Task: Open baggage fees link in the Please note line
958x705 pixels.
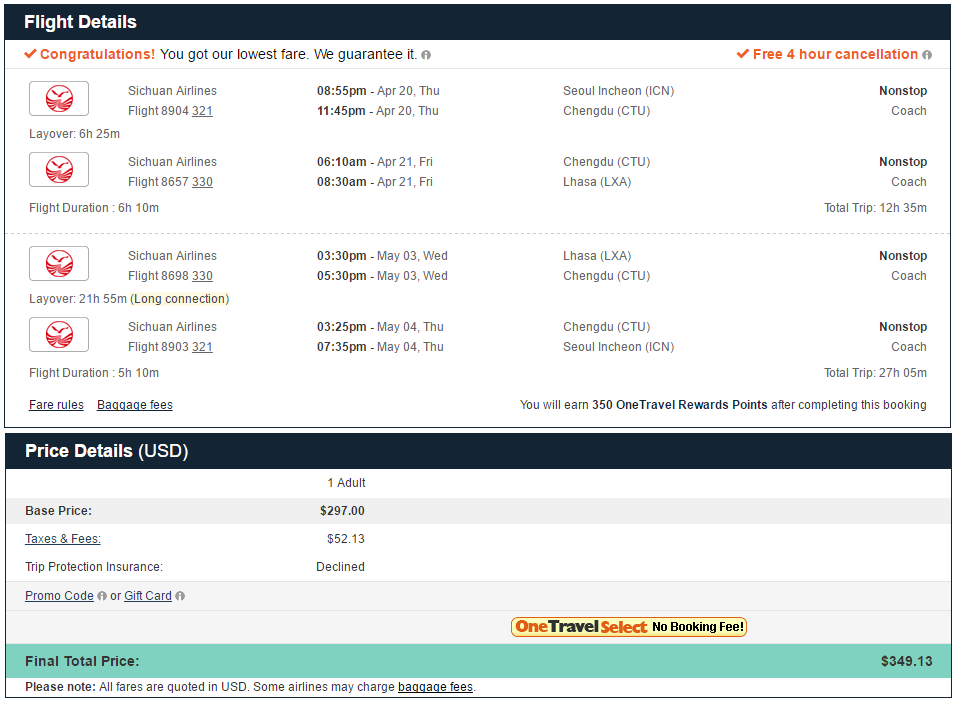Action: click(x=436, y=687)
